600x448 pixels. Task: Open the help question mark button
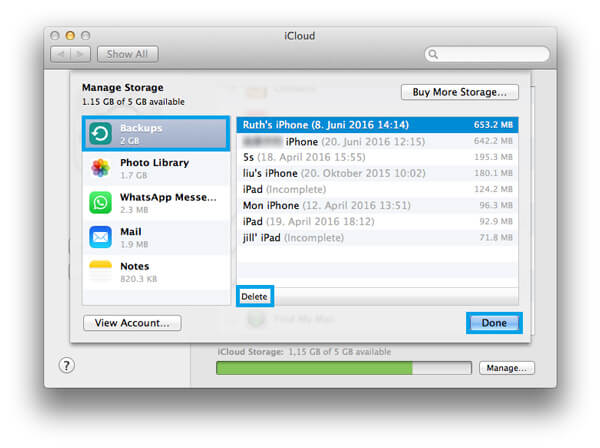pyautogui.click(x=67, y=365)
